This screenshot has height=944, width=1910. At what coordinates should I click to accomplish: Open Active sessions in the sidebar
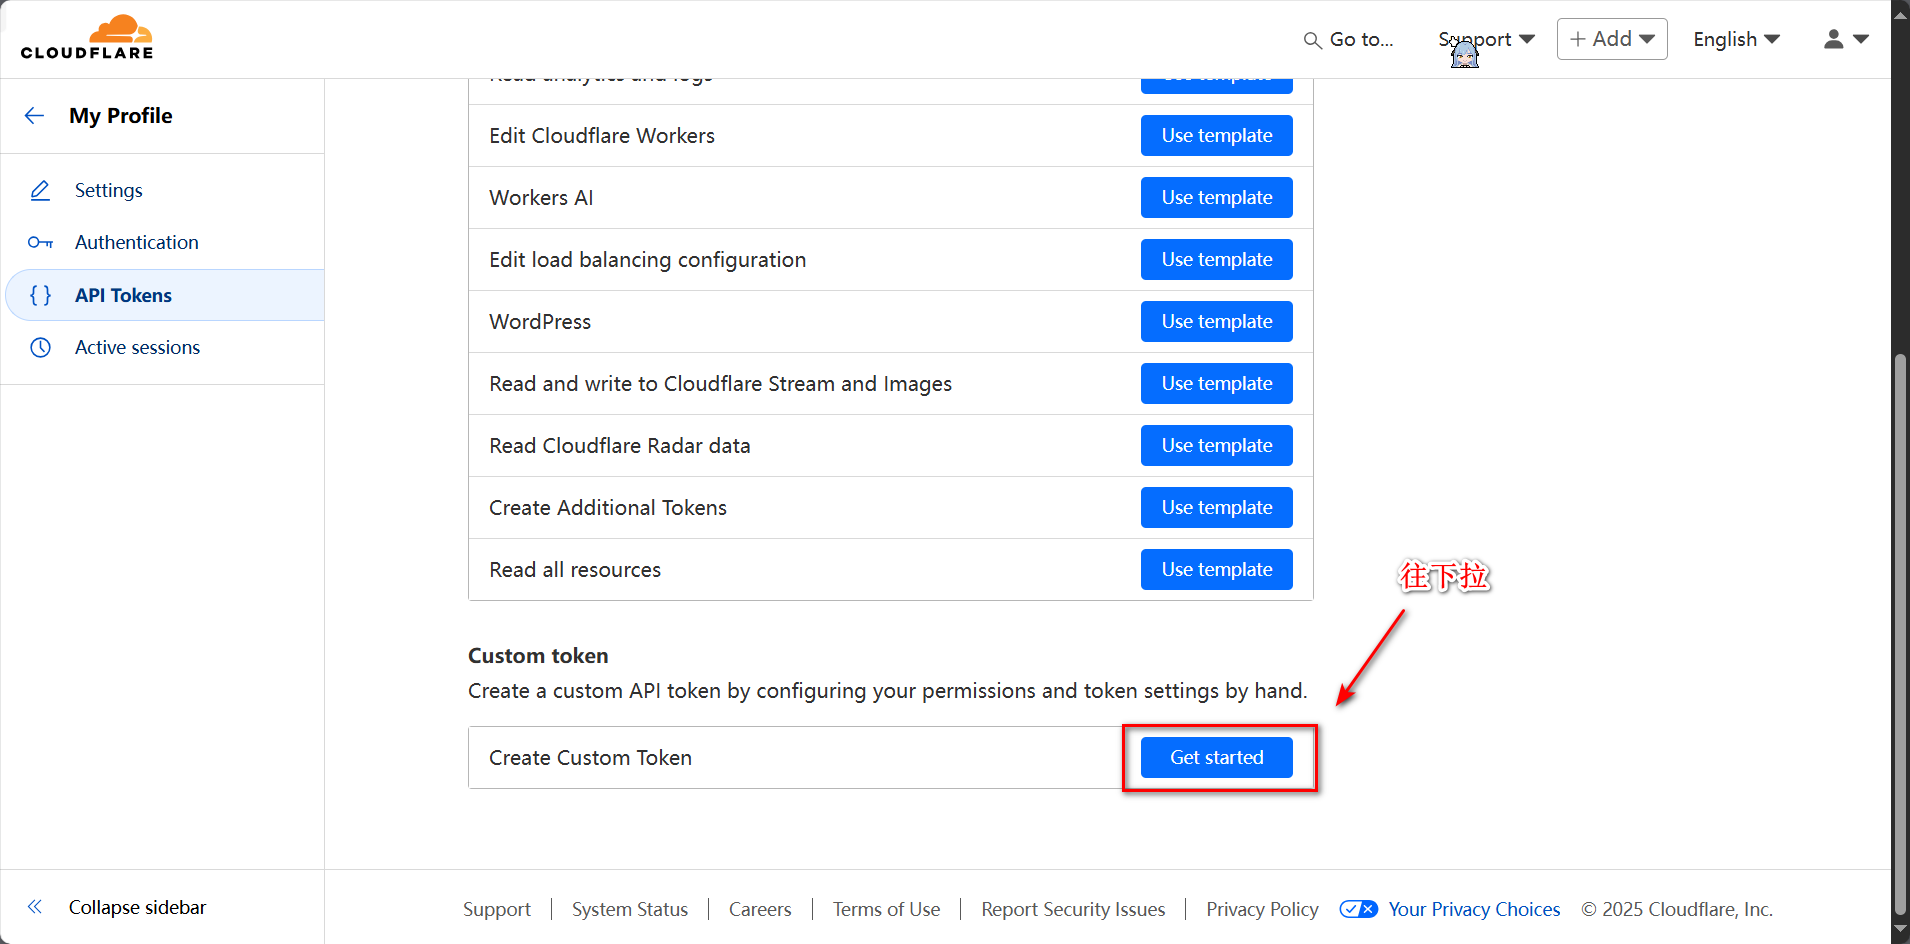tap(137, 347)
